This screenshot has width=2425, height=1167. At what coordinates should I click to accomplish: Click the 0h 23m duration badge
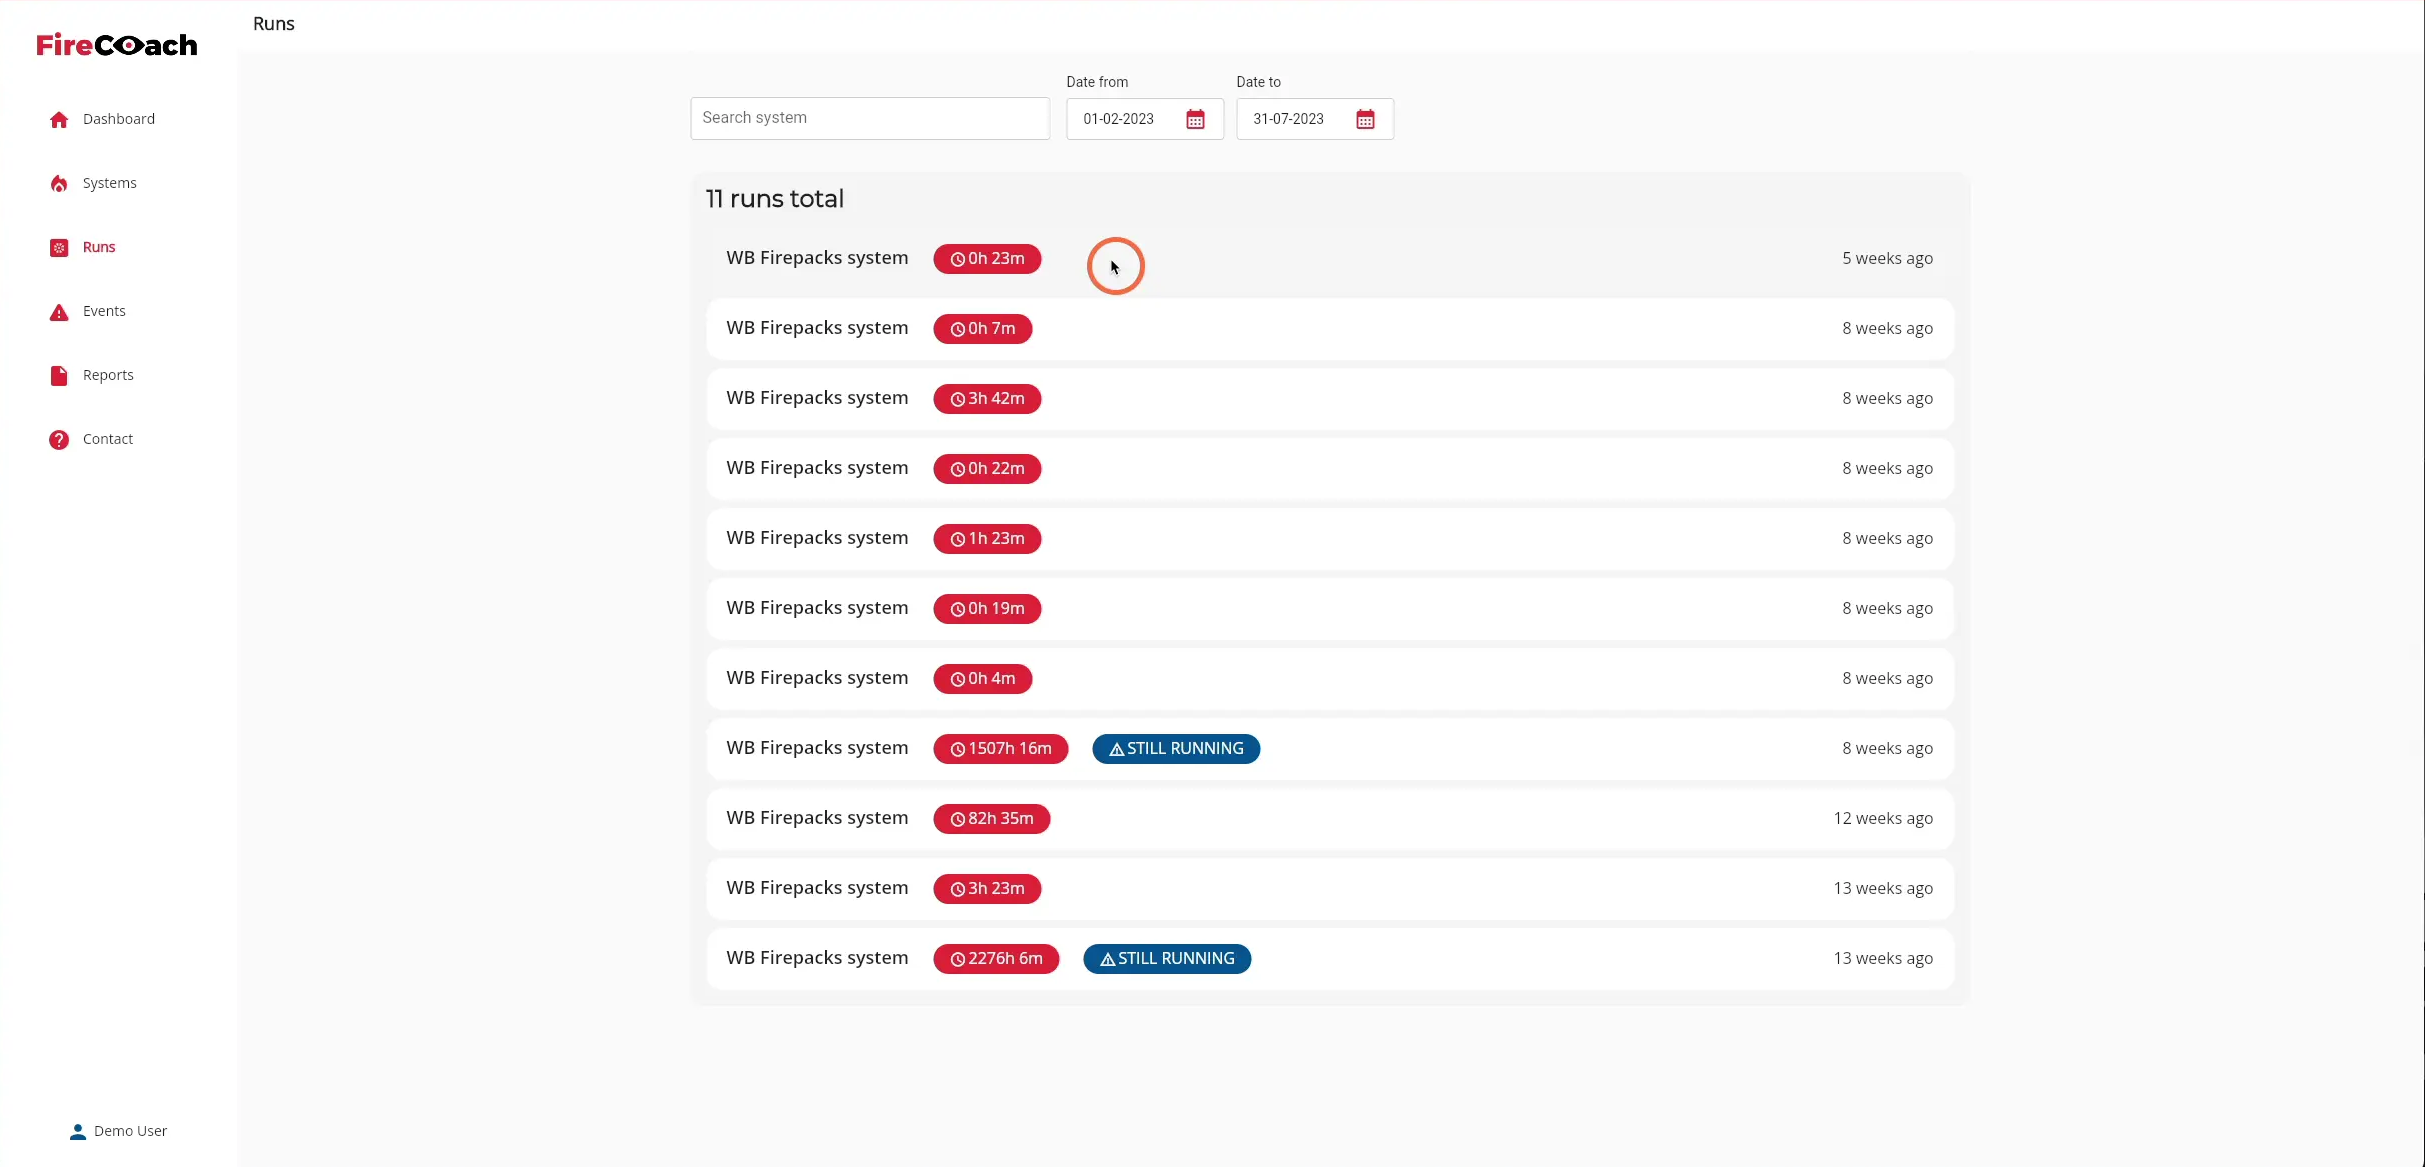pyautogui.click(x=987, y=259)
